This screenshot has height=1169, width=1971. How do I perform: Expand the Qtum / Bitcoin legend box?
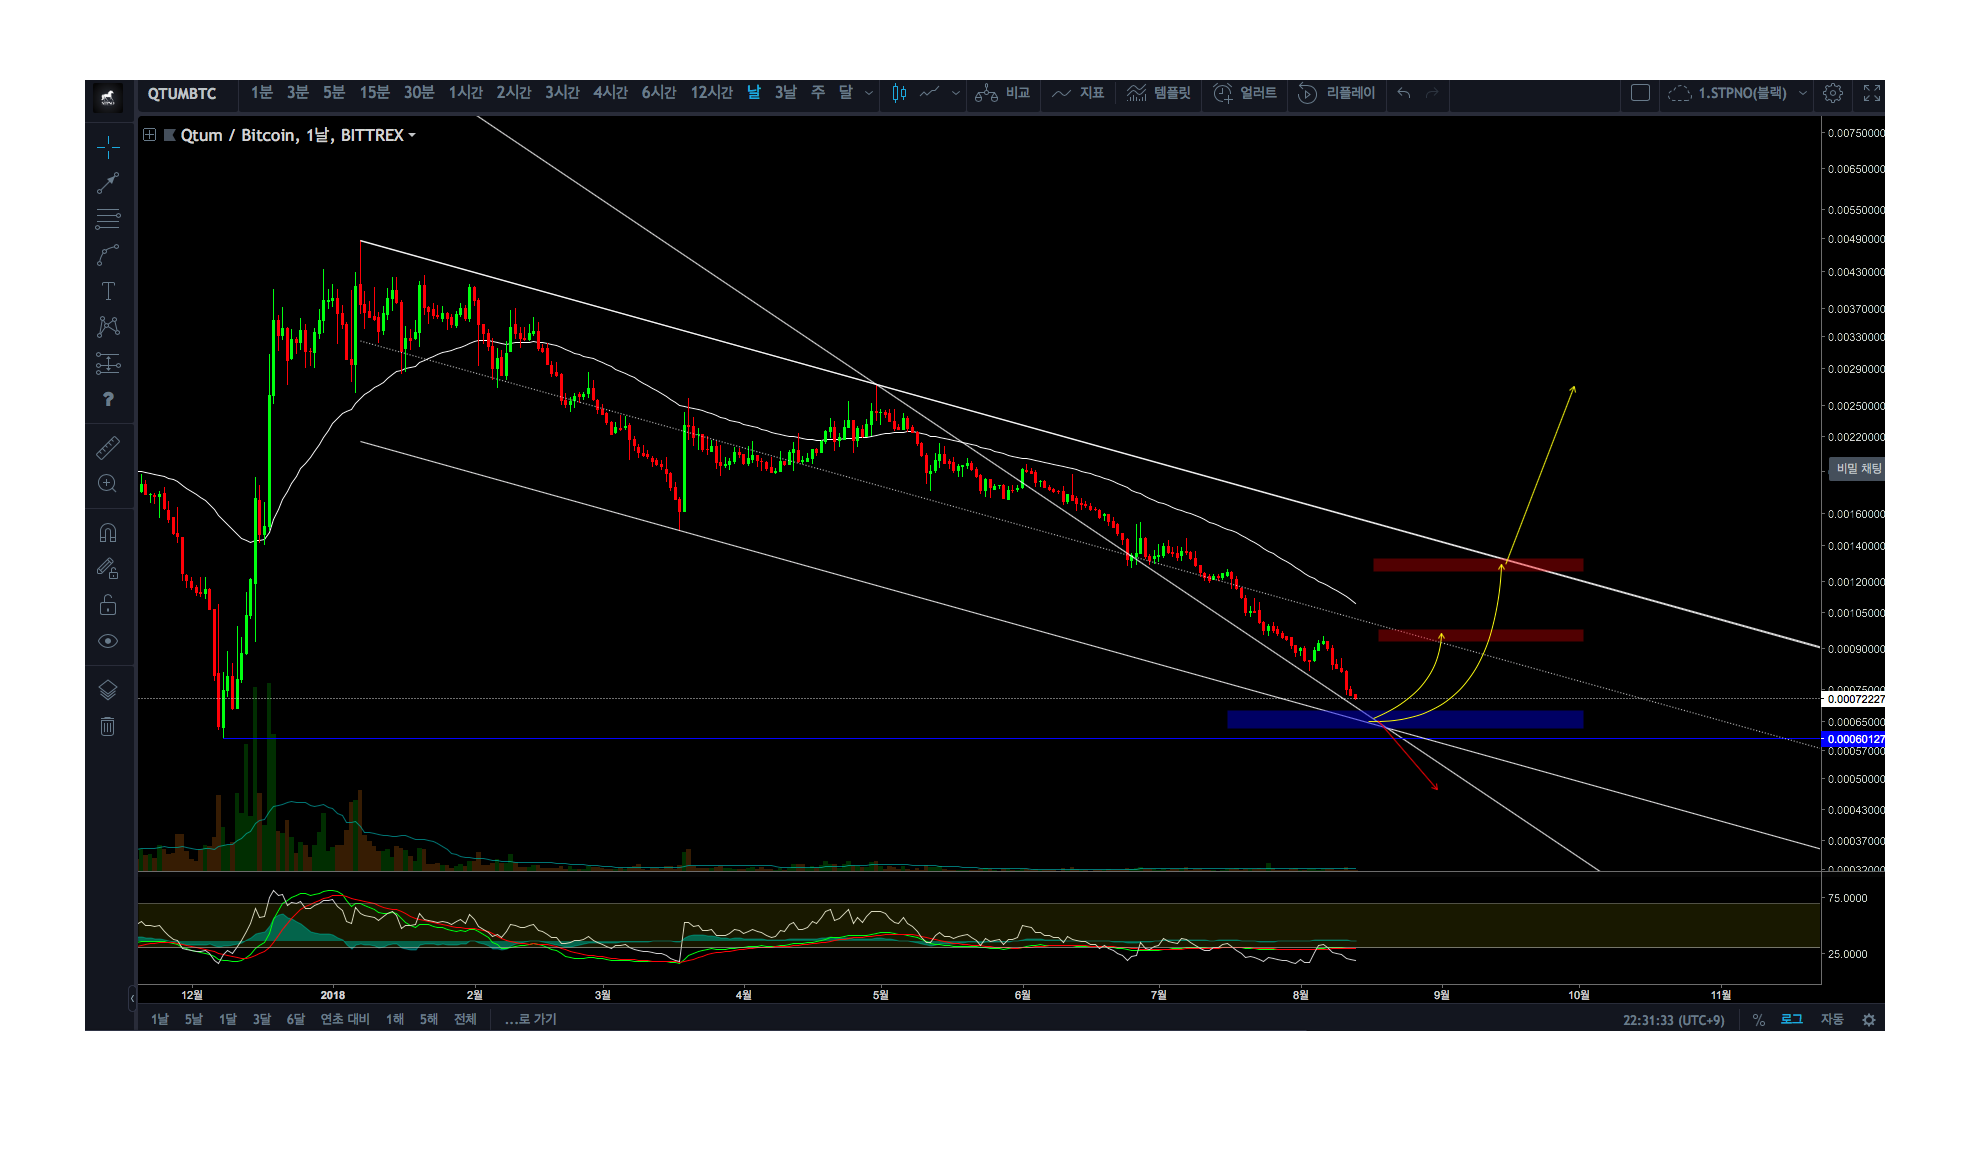(149, 135)
